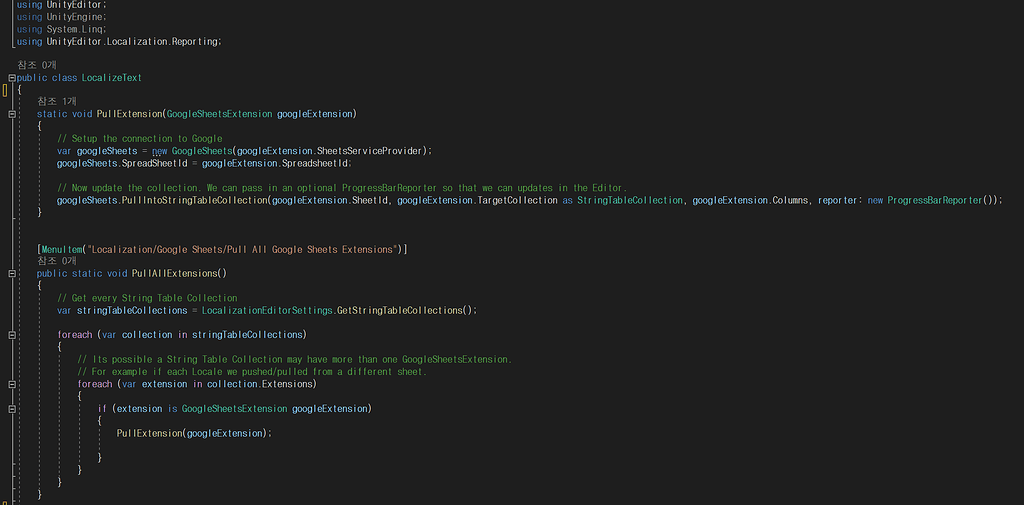
Task: Click the yellow change marker in the margin
Action: (5, 90)
